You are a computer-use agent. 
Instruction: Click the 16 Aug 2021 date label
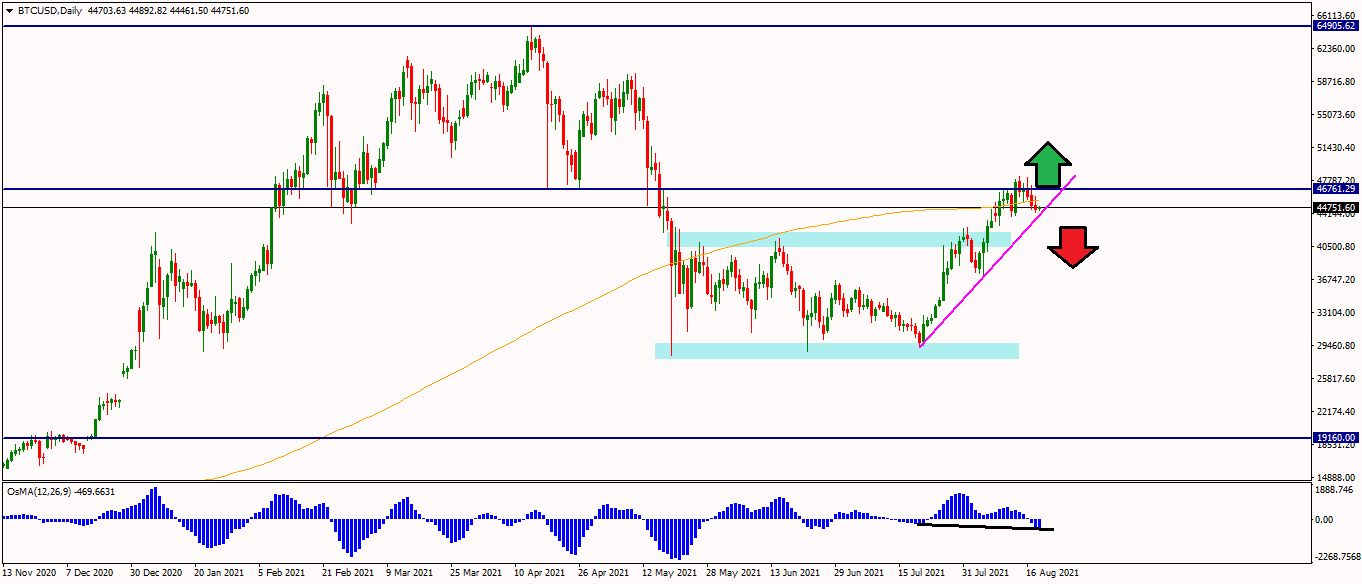1053,574
